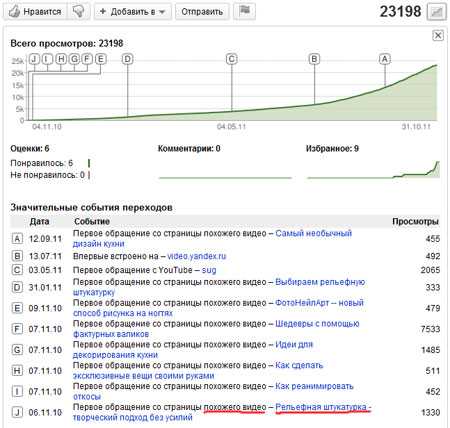Click the thumbs-down dislike icon
The image size is (450, 428).
pos(78,12)
